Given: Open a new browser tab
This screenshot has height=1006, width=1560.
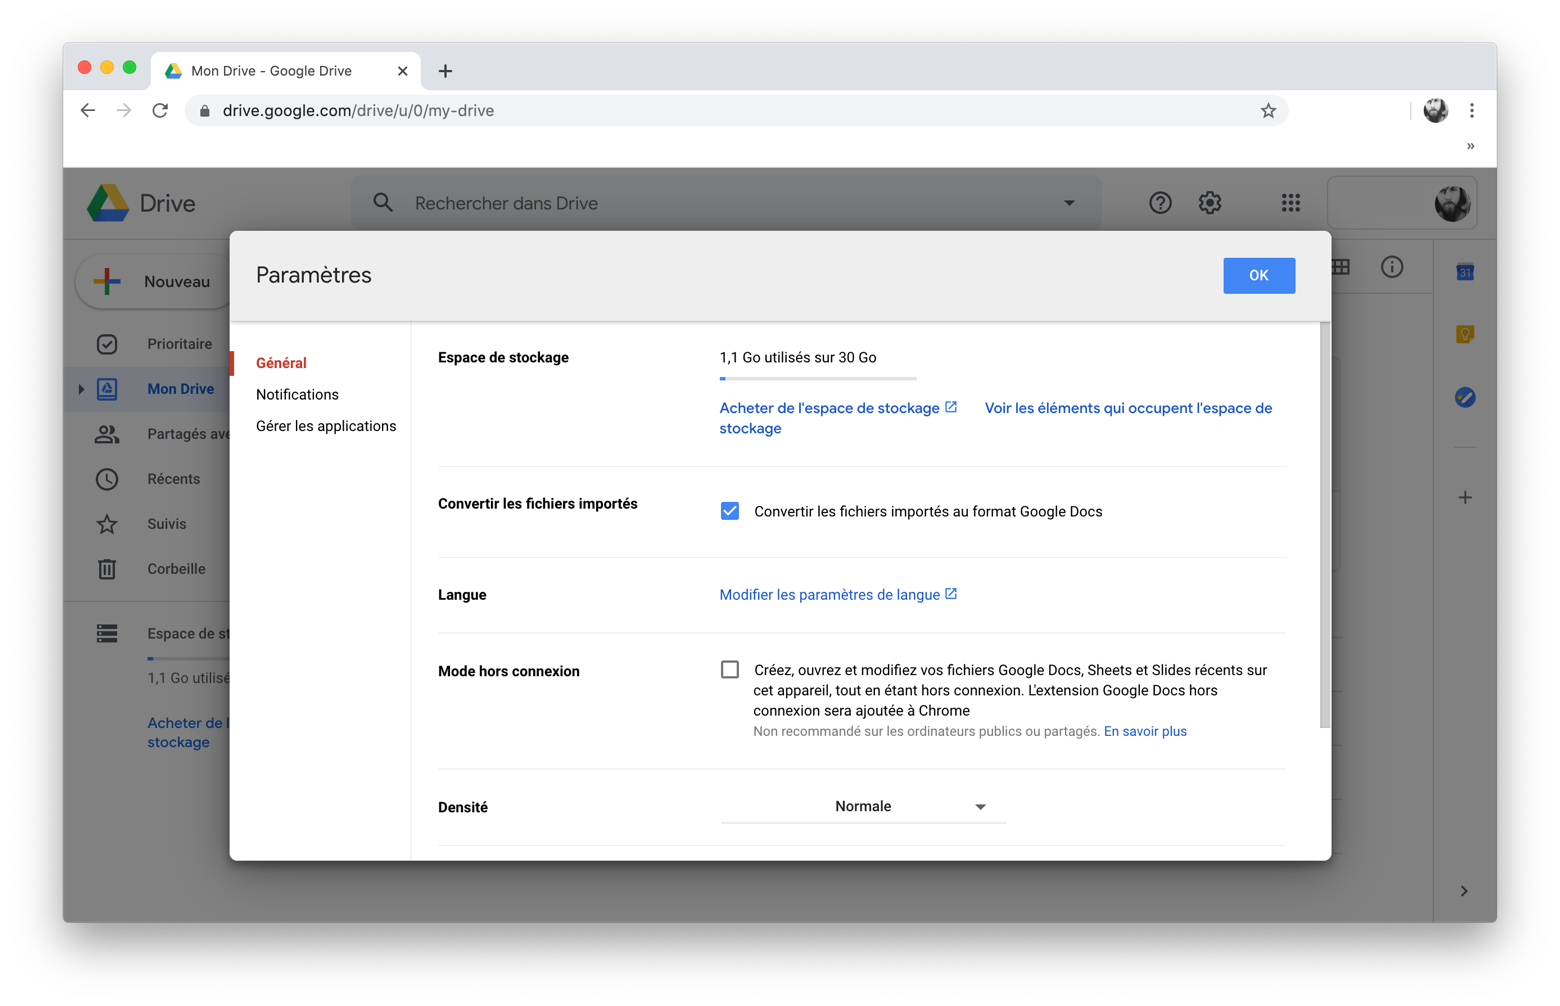Looking at the screenshot, I should click(446, 71).
